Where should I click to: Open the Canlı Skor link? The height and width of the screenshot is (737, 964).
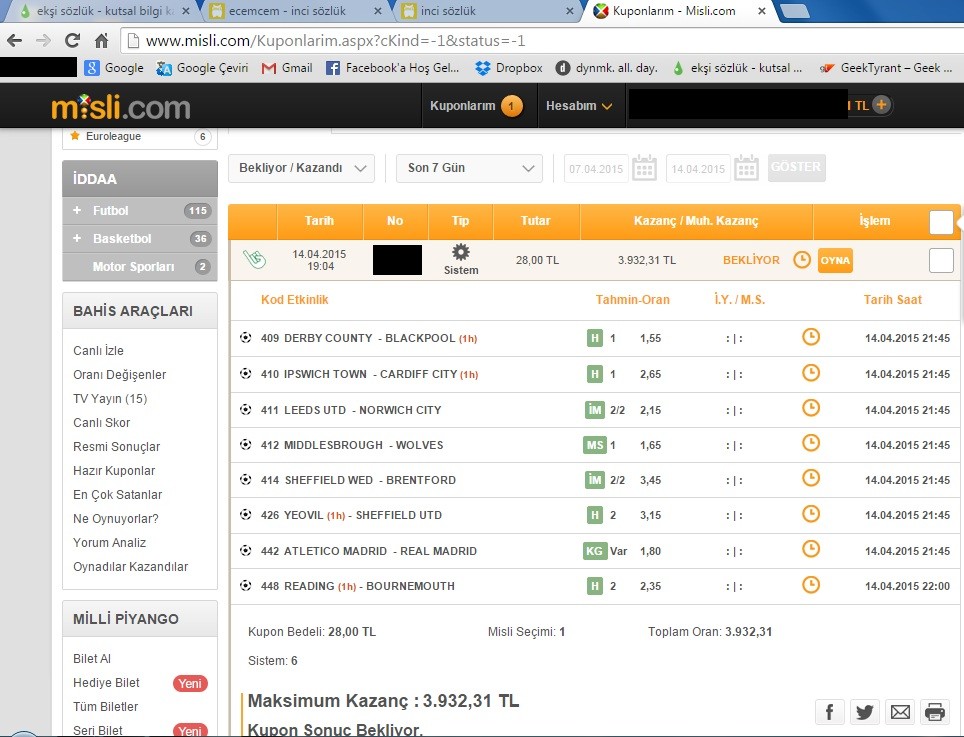click(x=101, y=422)
